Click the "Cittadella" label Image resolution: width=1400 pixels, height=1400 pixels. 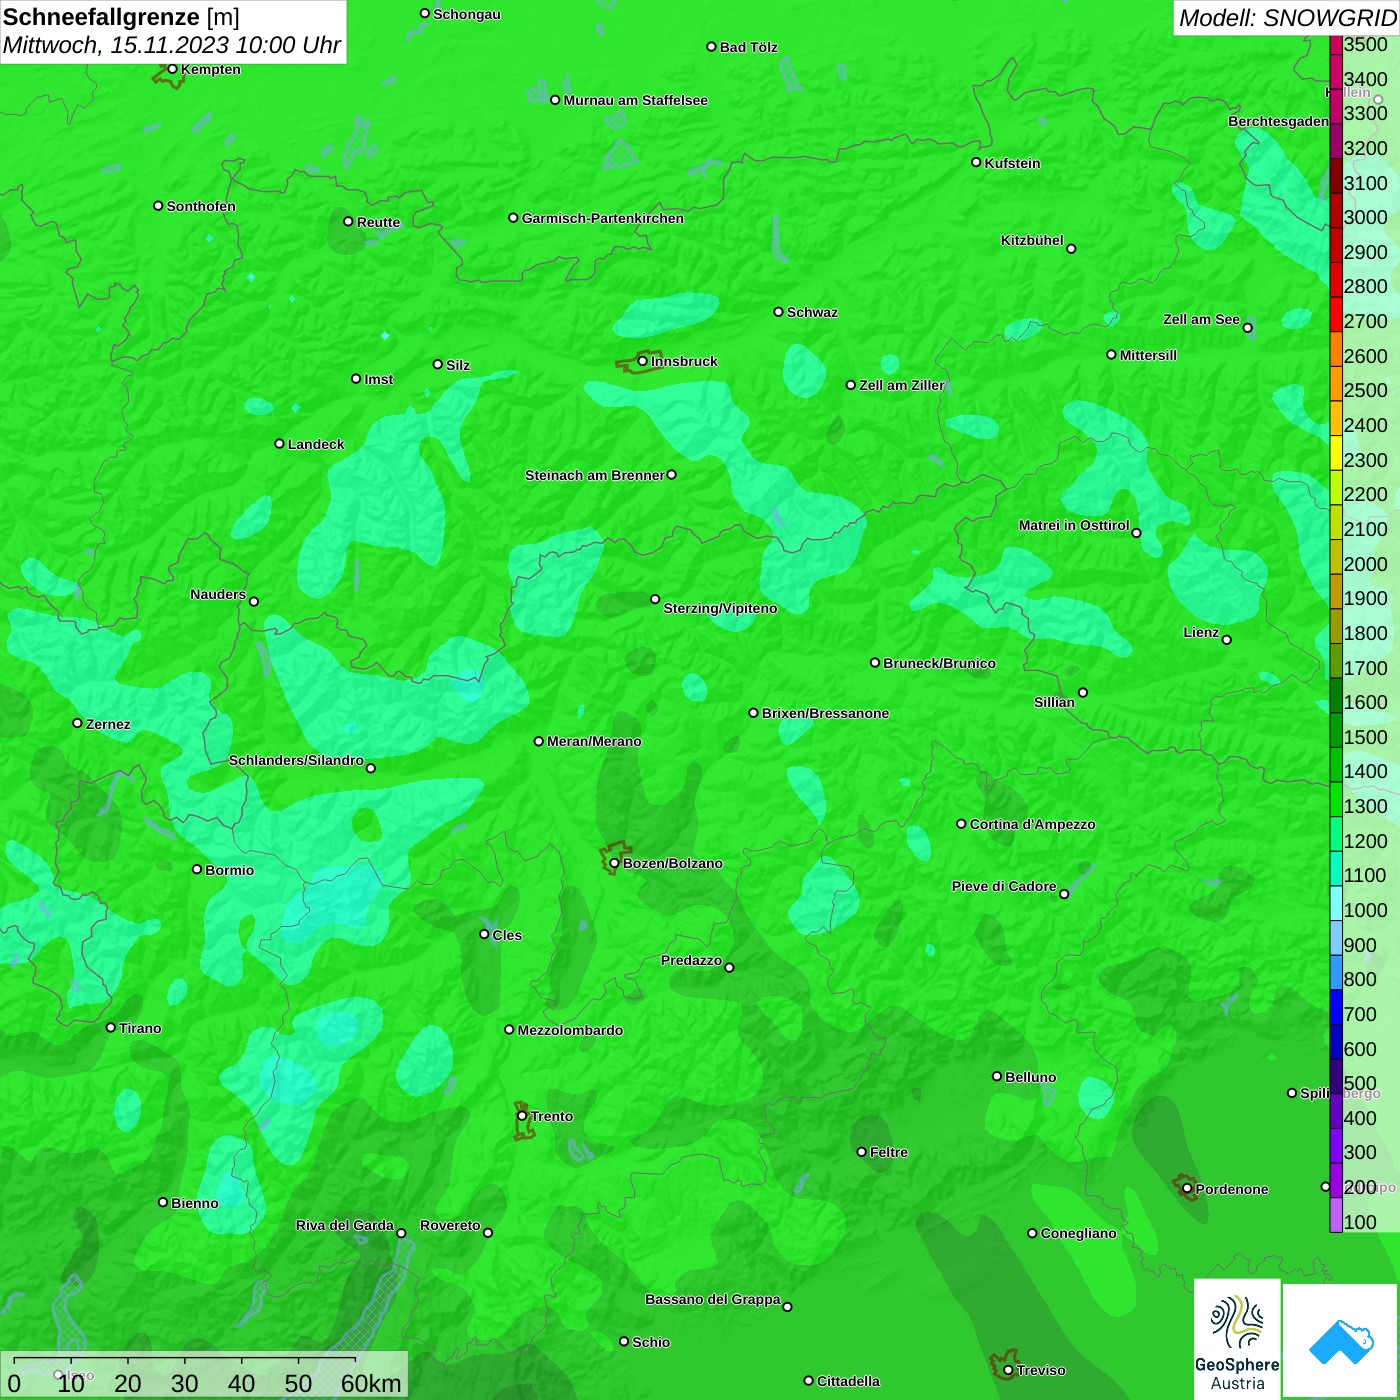tap(848, 1381)
